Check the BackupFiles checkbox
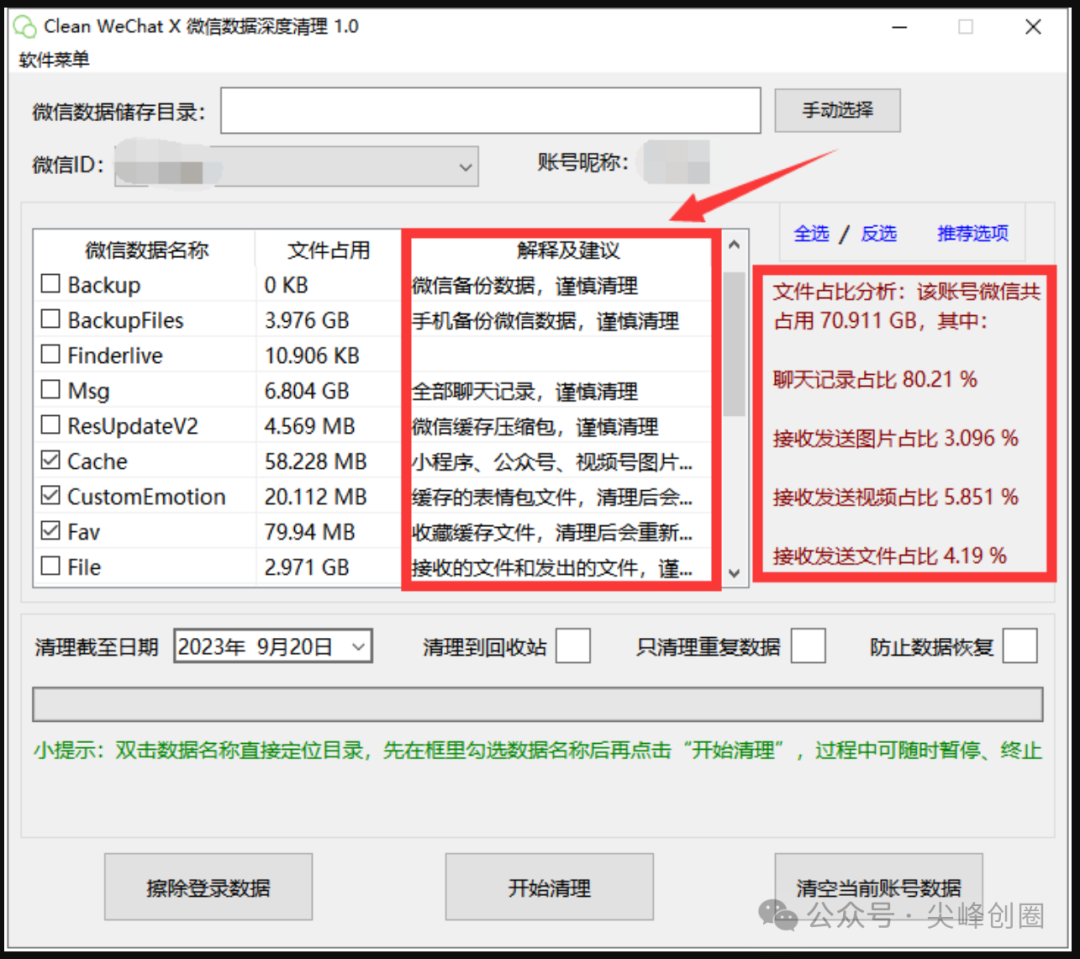The width and height of the screenshot is (1080, 959). tap(50, 319)
